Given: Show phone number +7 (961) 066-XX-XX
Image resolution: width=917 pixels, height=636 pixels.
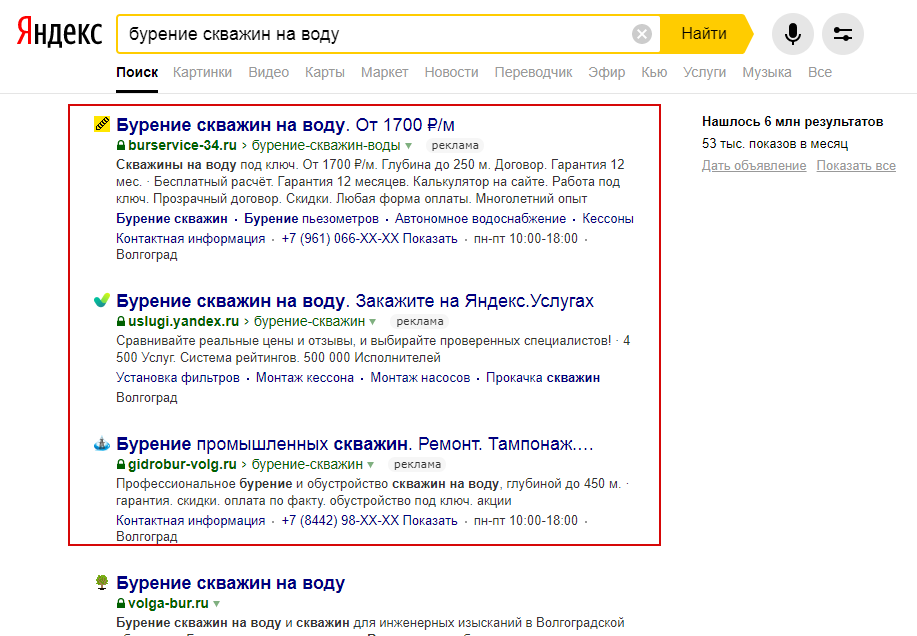Looking at the screenshot, I should [x=369, y=238].
